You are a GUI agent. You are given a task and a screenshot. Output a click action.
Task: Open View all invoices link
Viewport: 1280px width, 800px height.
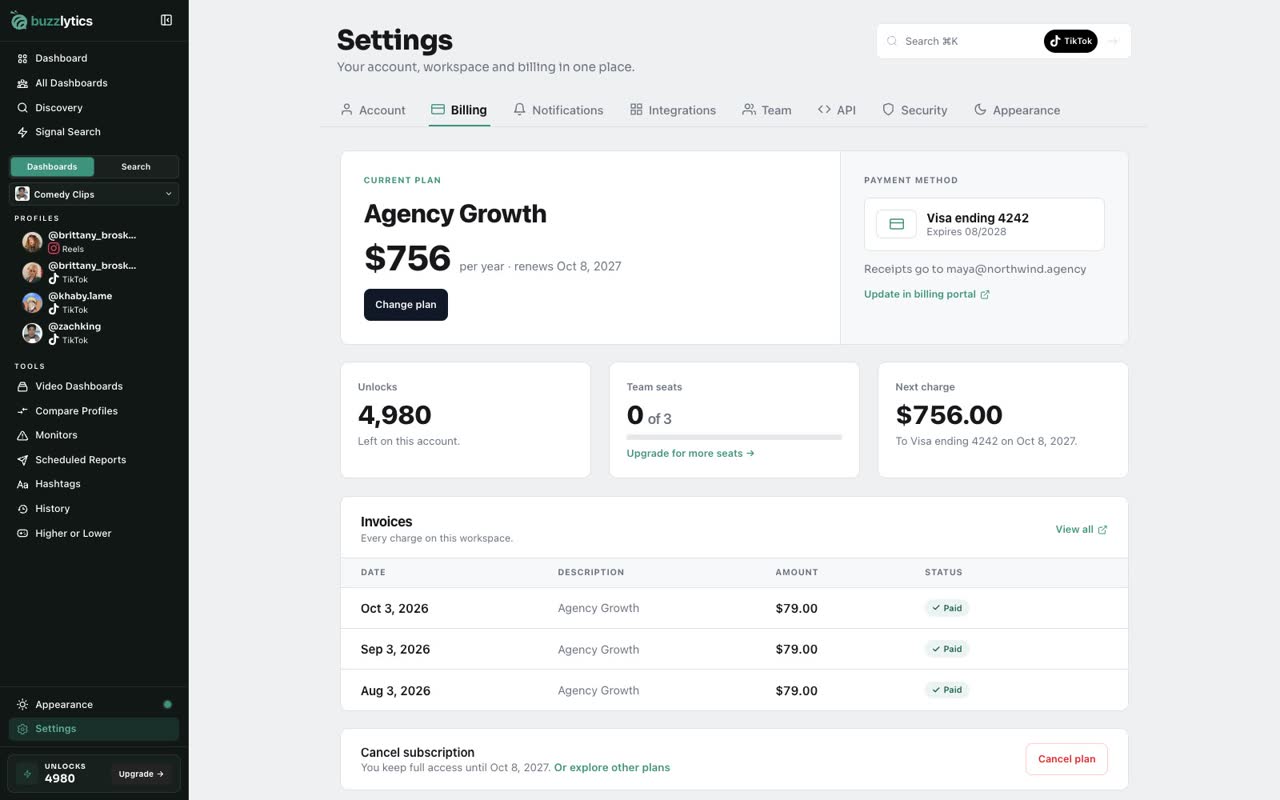pyautogui.click(x=1081, y=529)
